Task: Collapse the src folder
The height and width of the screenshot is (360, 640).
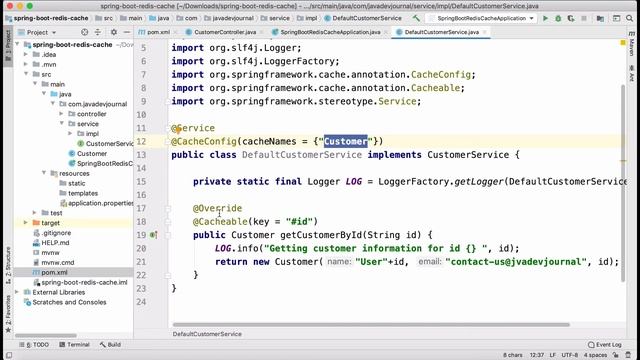Action: click(x=26, y=74)
